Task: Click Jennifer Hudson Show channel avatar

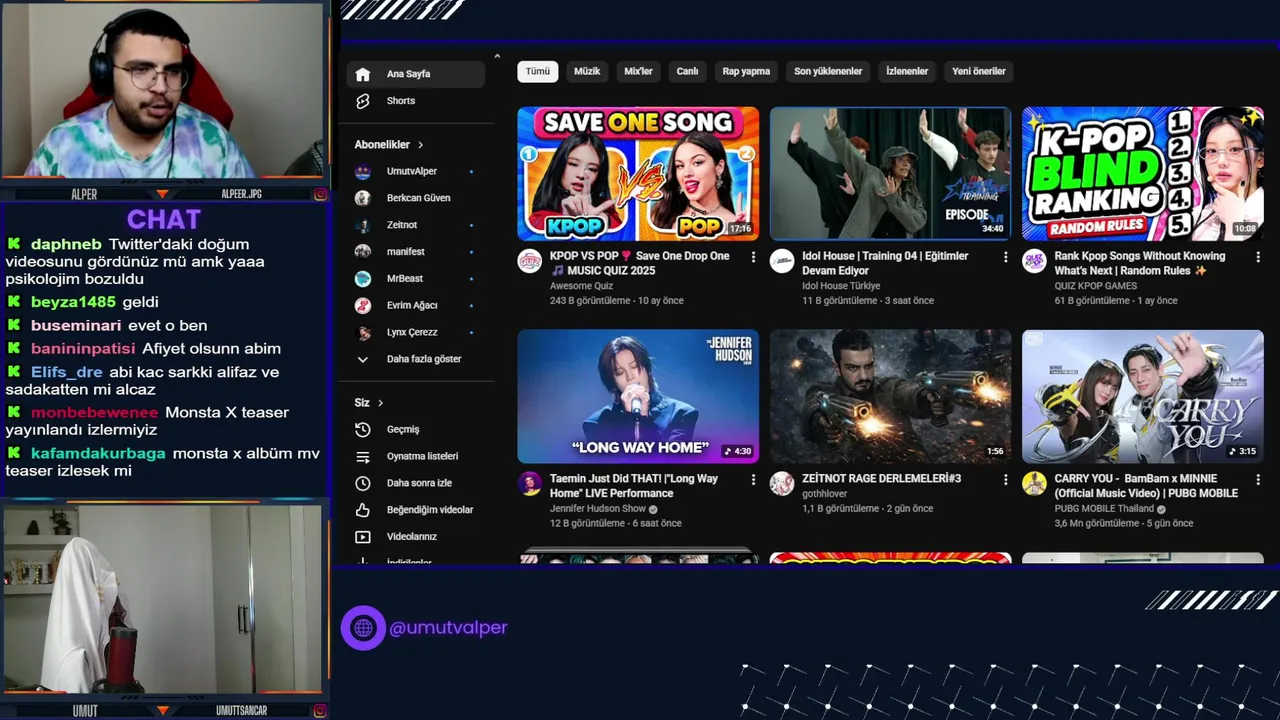Action: point(530,484)
